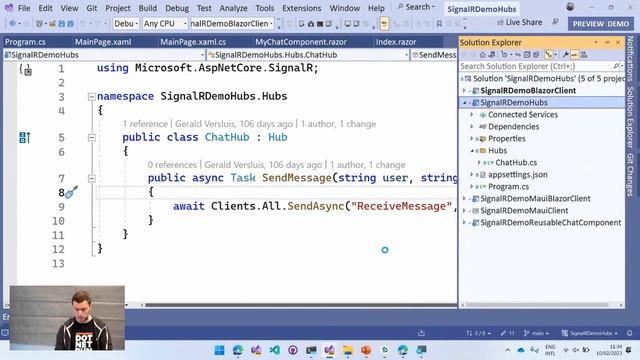The width and height of the screenshot is (640, 360).
Task: Open the SignalRDemoHubs.Hubs.ChatHub type dropdown
Action: [308, 55]
